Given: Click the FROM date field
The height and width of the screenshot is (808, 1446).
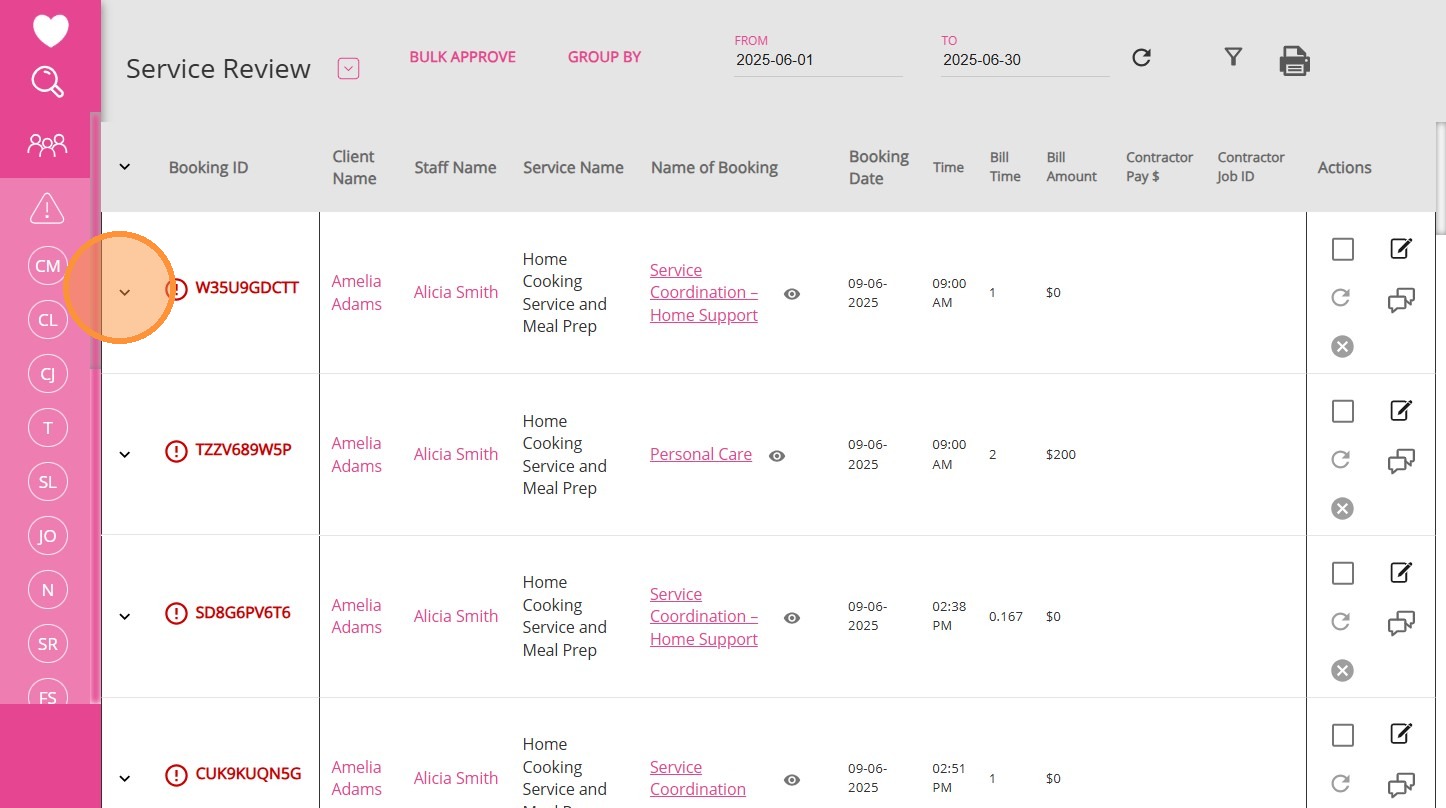Looking at the screenshot, I should point(817,60).
